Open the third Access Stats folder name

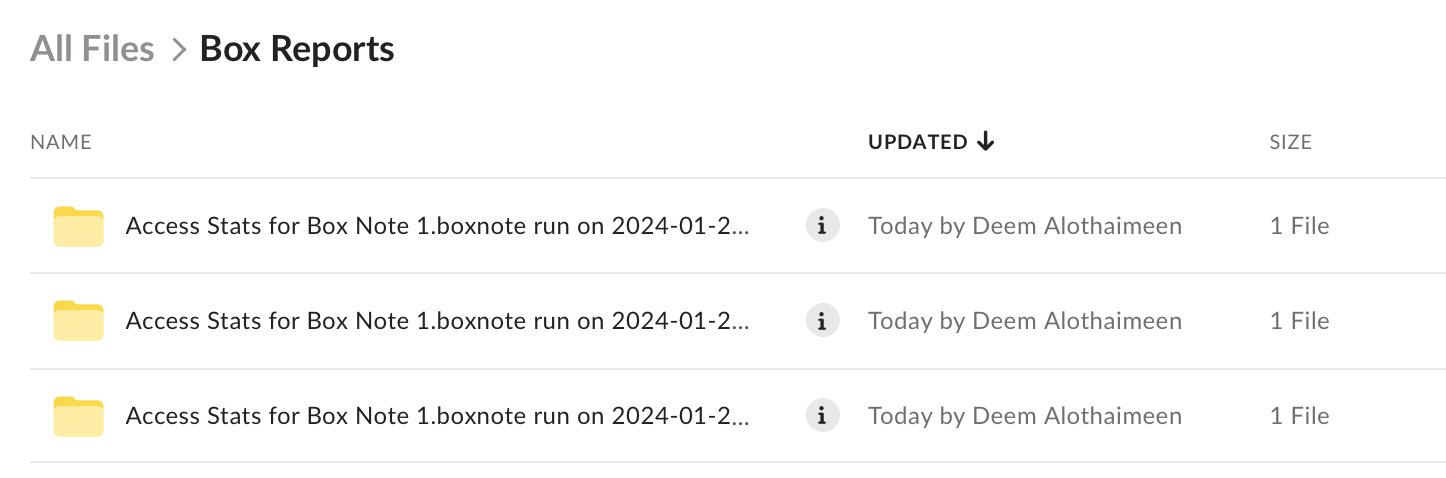438,416
